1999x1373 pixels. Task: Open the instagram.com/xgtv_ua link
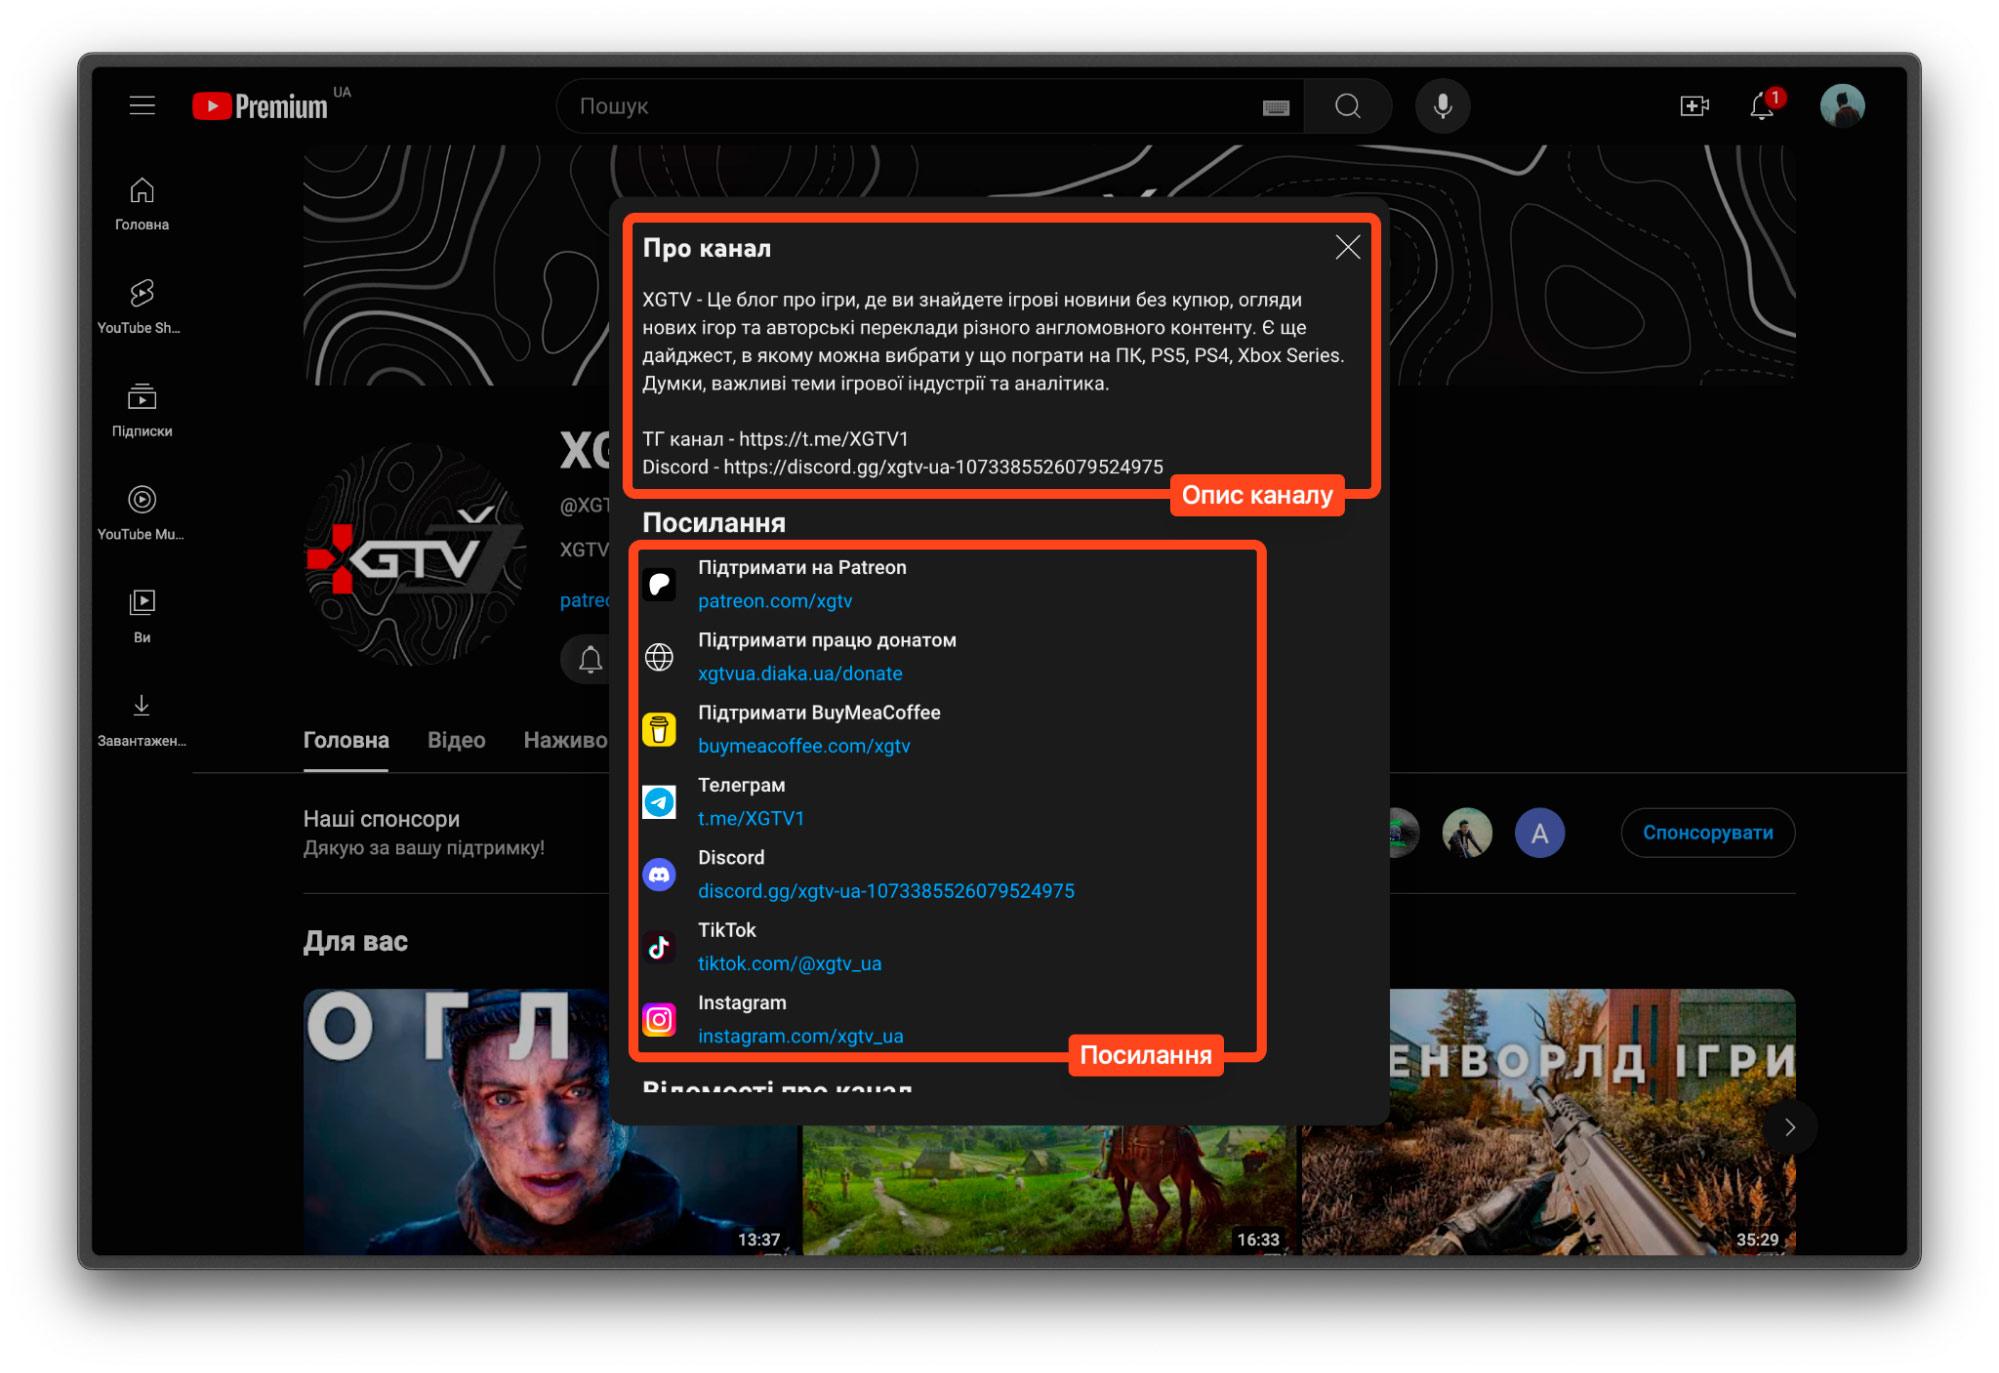point(800,1036)
